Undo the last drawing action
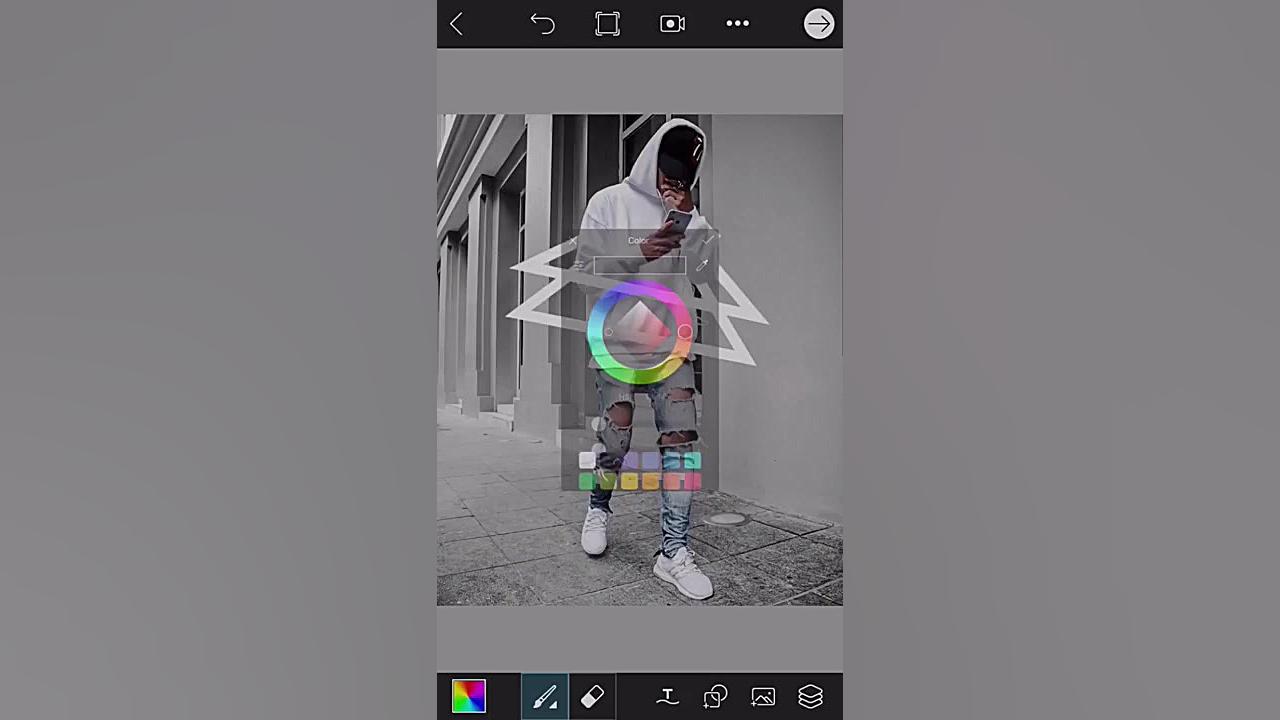The image size is (1280, 720). 542,24
